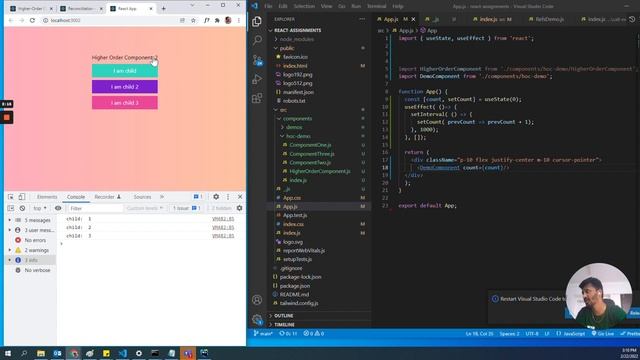Switch to the Sources tab in DevTools
640x360 pixels.
click(142, 197)
